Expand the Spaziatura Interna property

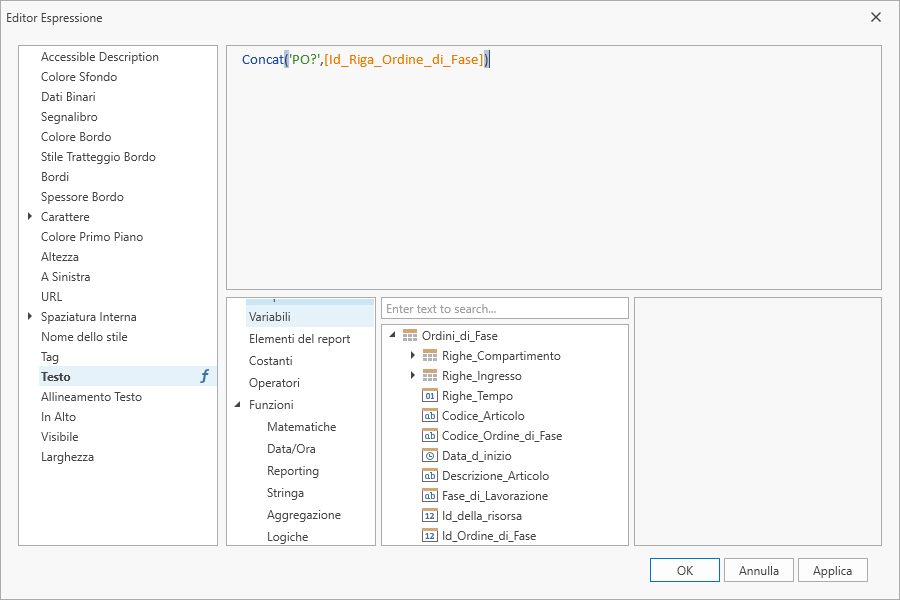click(30, 316)
